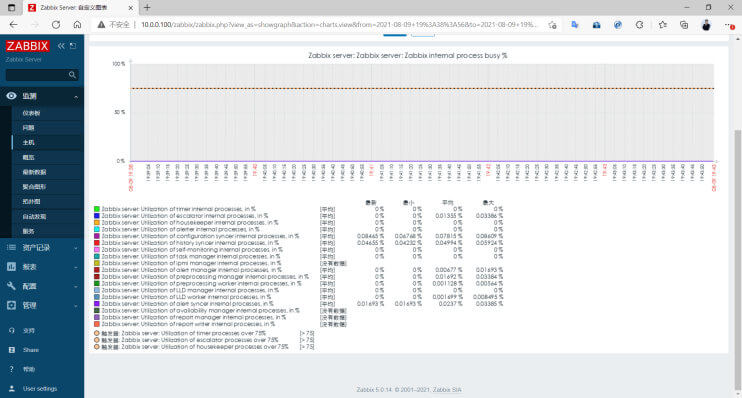The height and width of the screenshot is (398, 742).
Task: Collapse the Zabbix sidebar with double-chevron icon
Action: click(61, 46)
